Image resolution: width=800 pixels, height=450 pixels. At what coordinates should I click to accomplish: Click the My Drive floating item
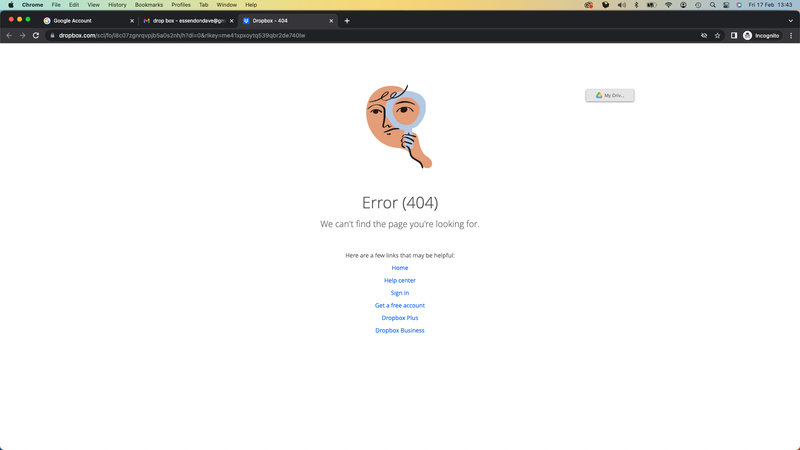[610, 95]
